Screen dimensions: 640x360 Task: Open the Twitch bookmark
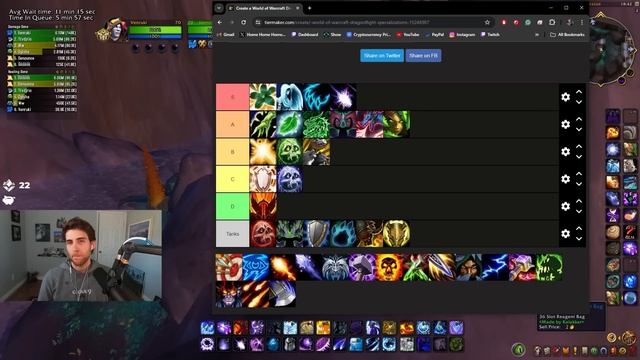(x=490, y=35)
